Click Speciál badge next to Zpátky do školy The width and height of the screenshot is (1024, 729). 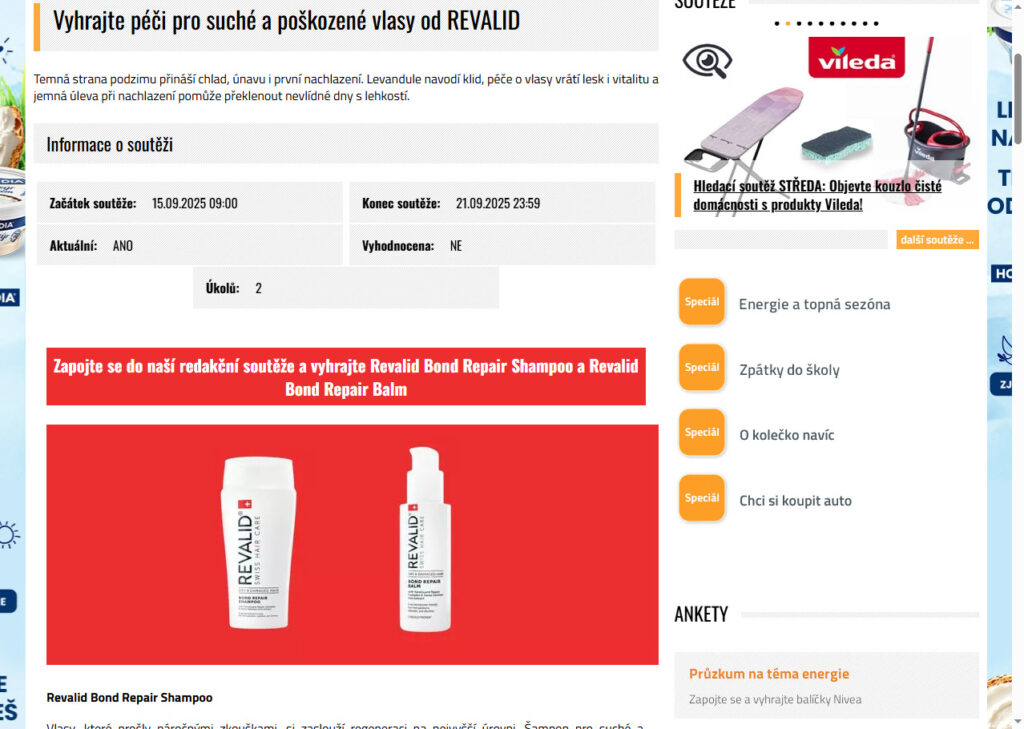[701, 367]
